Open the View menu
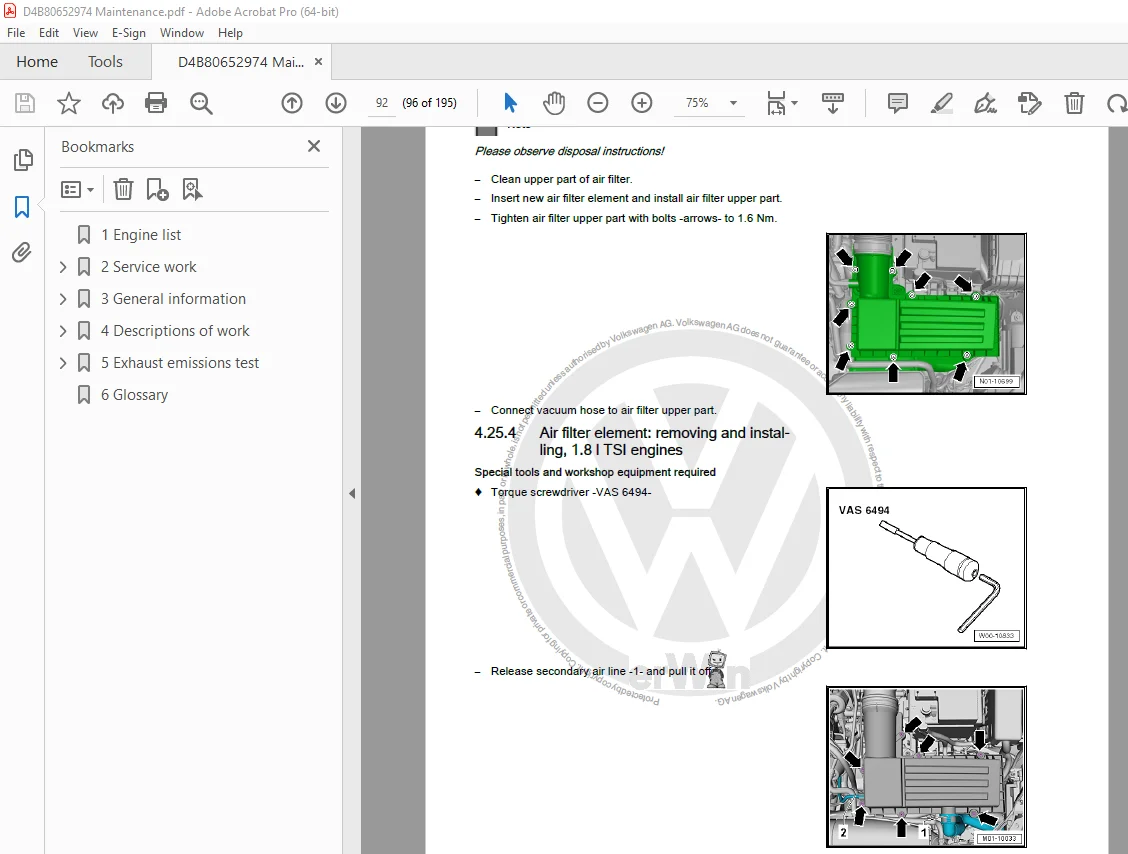The width and height of the screenshot is (1128, 854). 85,32
